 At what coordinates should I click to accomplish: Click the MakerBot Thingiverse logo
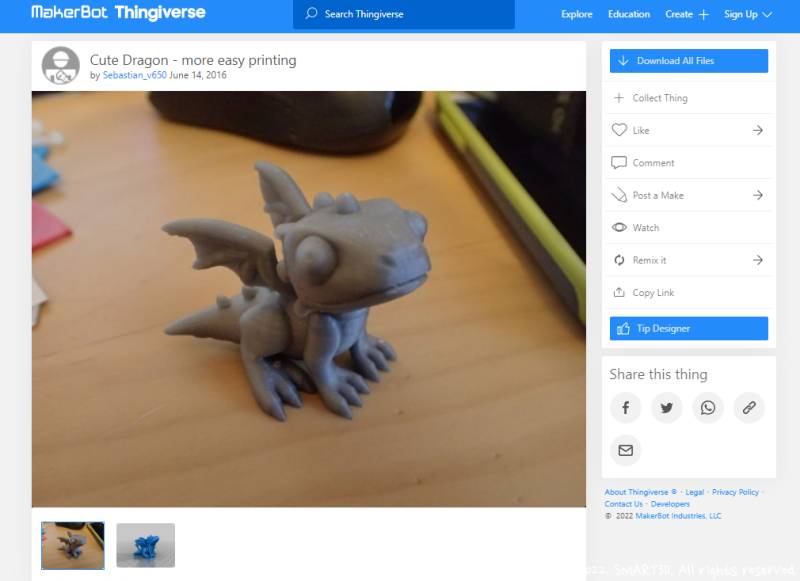coord(118,12)
